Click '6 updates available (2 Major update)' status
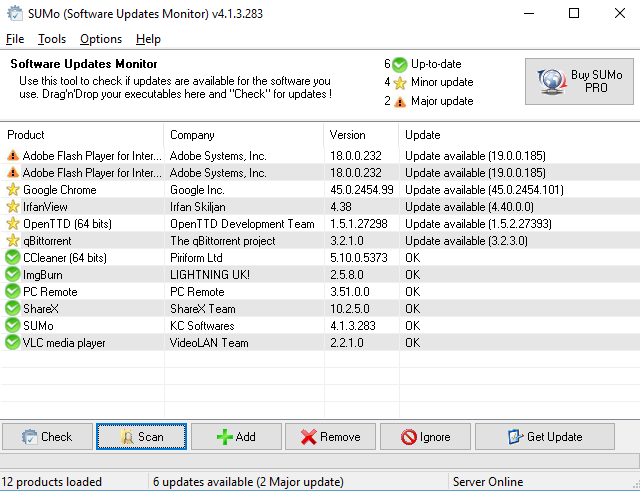 [x=248, y=482]
